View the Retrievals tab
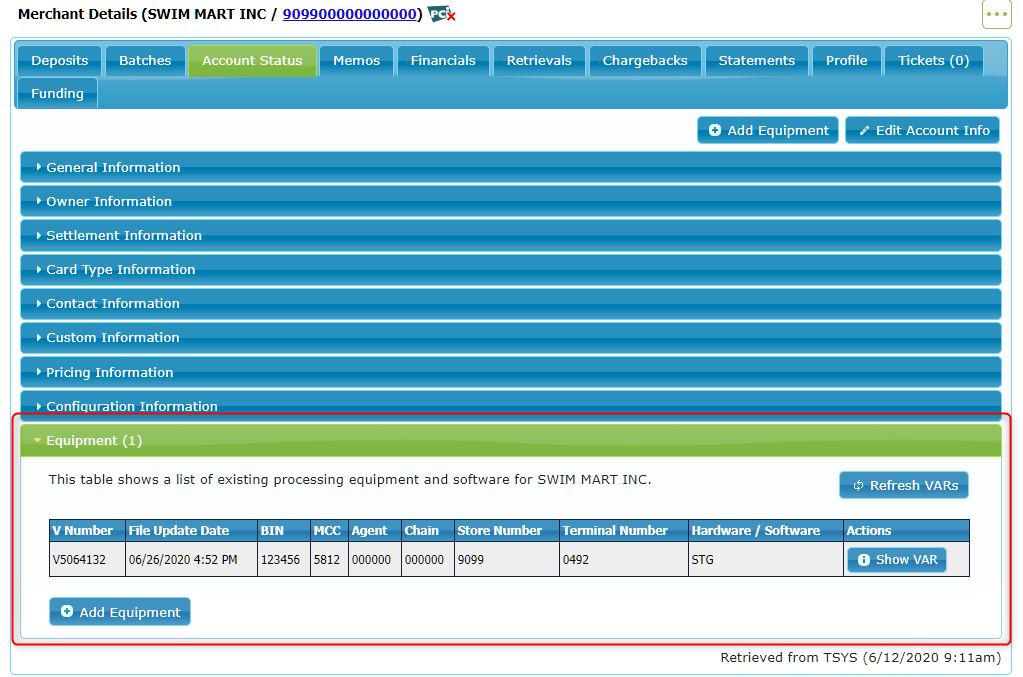The width and height of the screenshot is (1023, 677). click(x=539, y=61)
